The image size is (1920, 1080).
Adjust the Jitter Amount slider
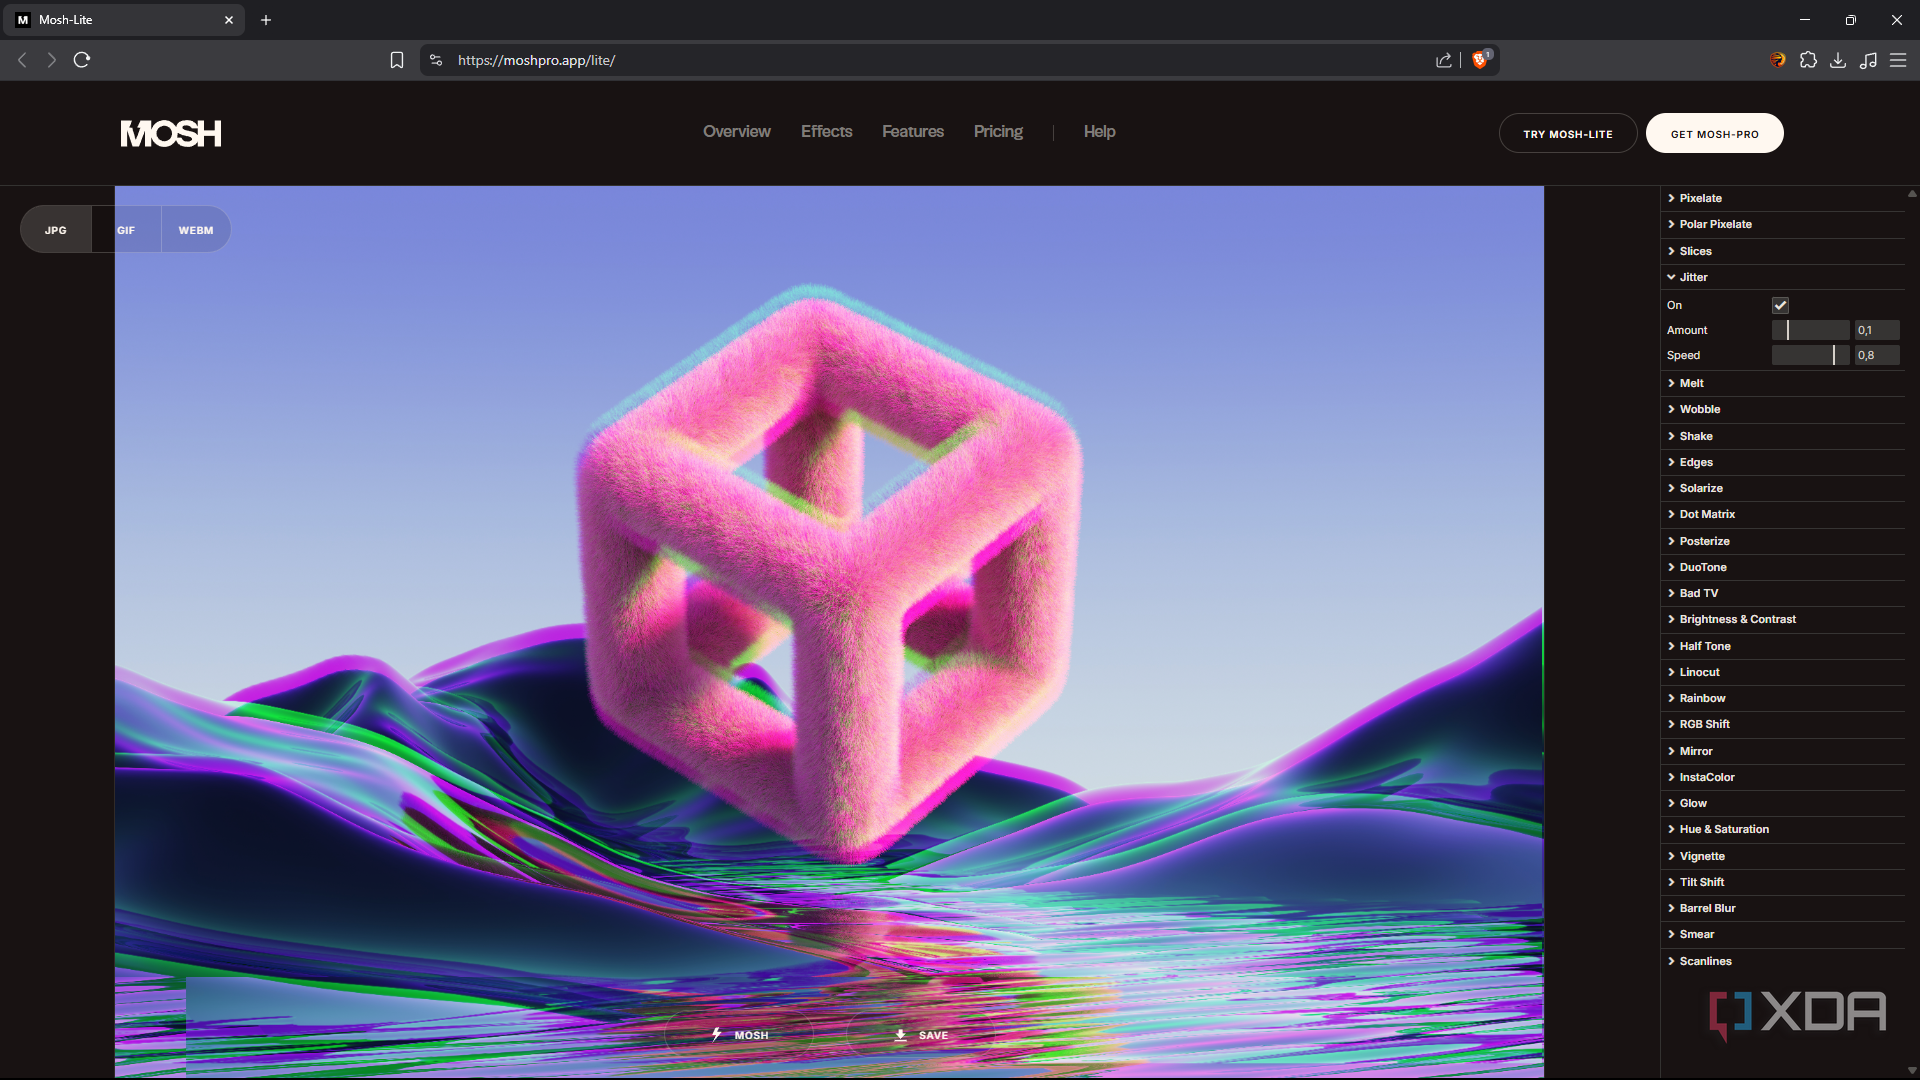tap(1810, 330)
